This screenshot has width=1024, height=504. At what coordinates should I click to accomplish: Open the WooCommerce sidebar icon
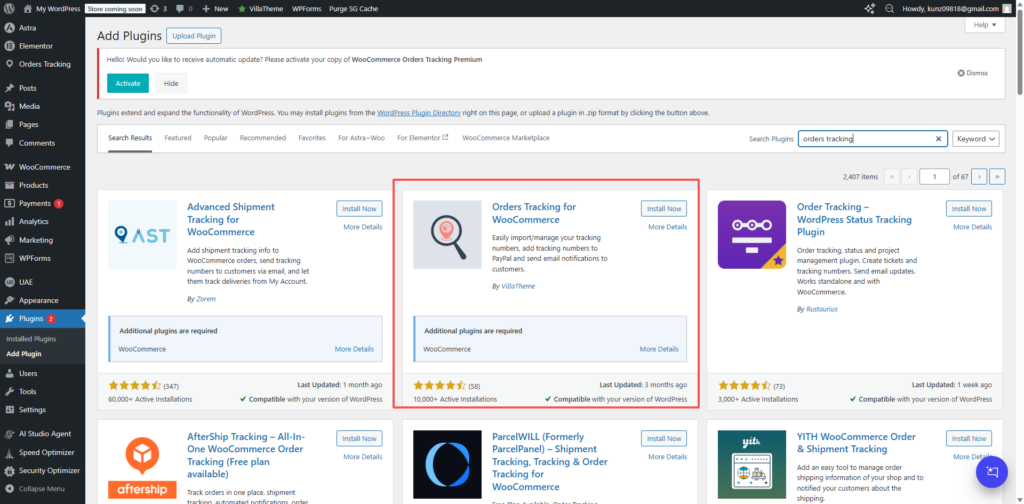[x=9, y=167]
